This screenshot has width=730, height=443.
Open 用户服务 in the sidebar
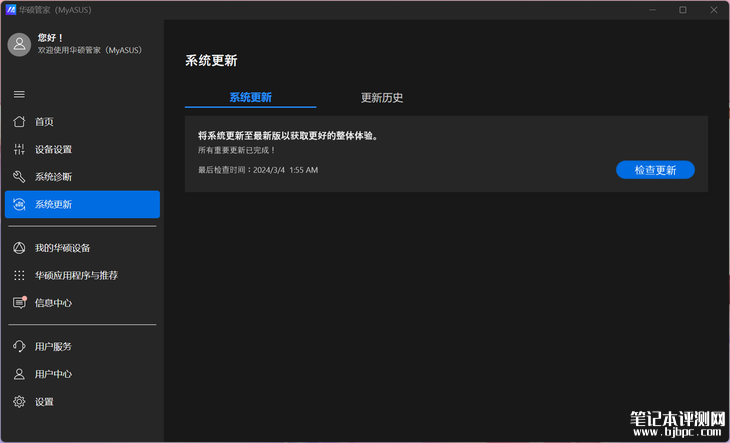82,347
